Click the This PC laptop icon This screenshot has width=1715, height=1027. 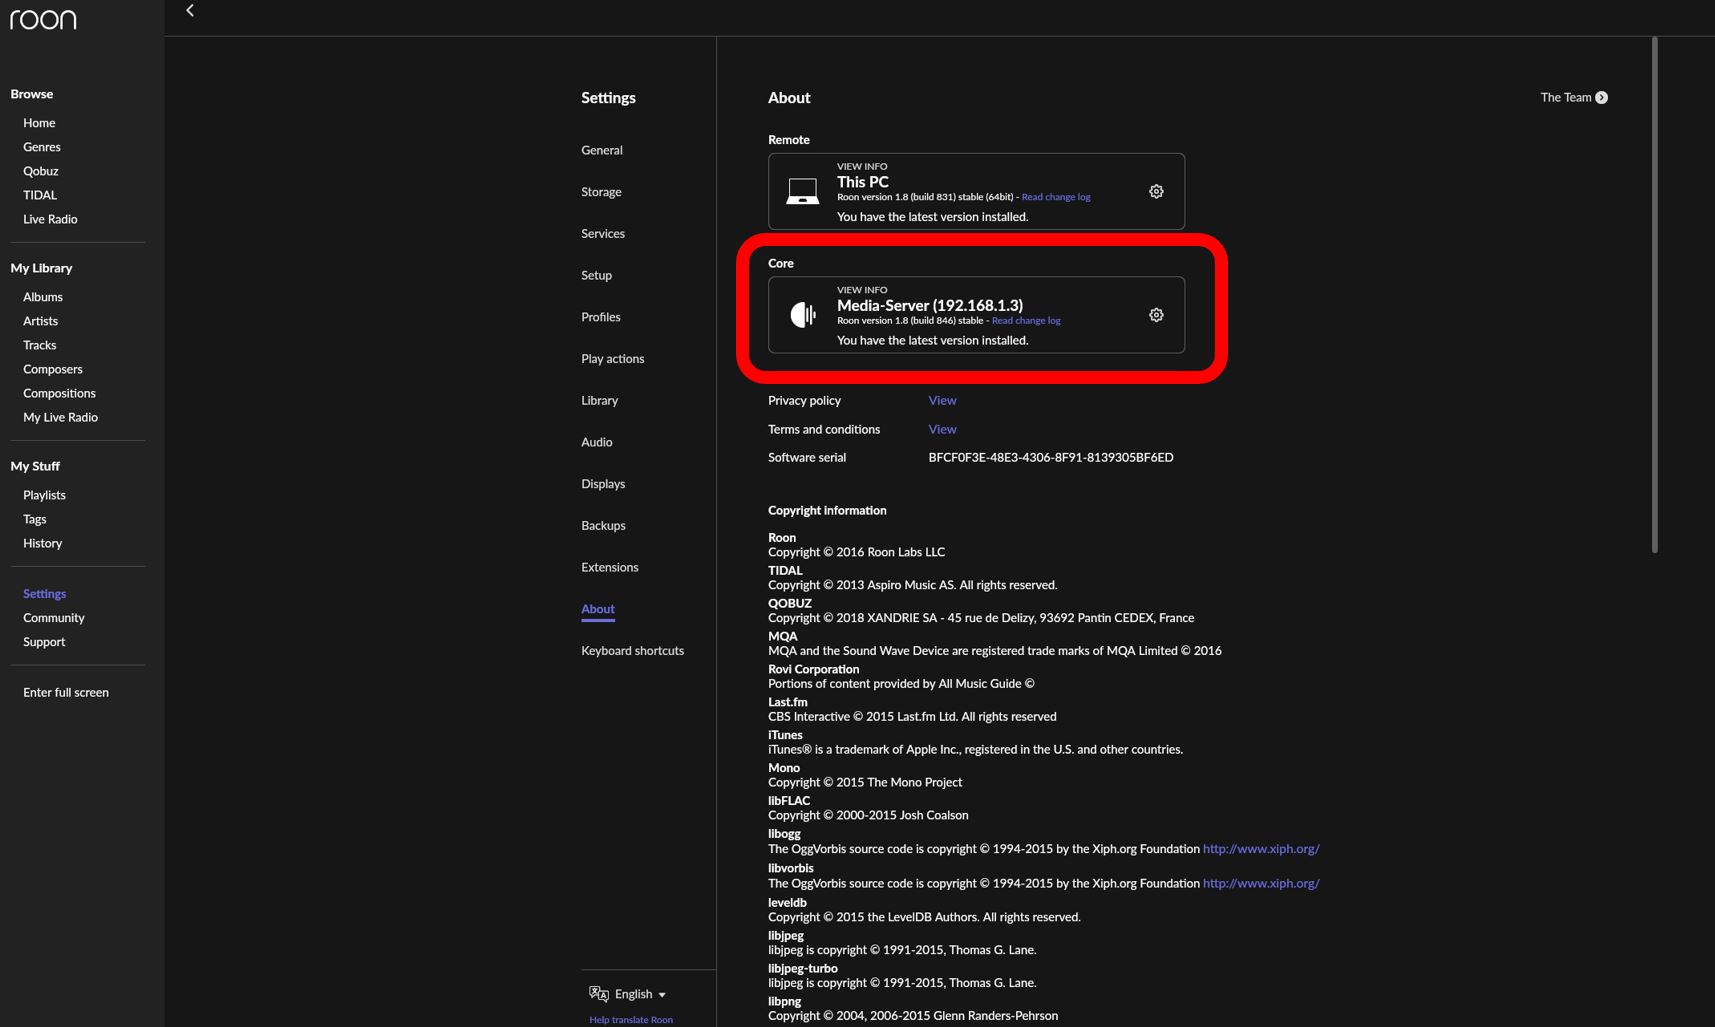point(802,191)
